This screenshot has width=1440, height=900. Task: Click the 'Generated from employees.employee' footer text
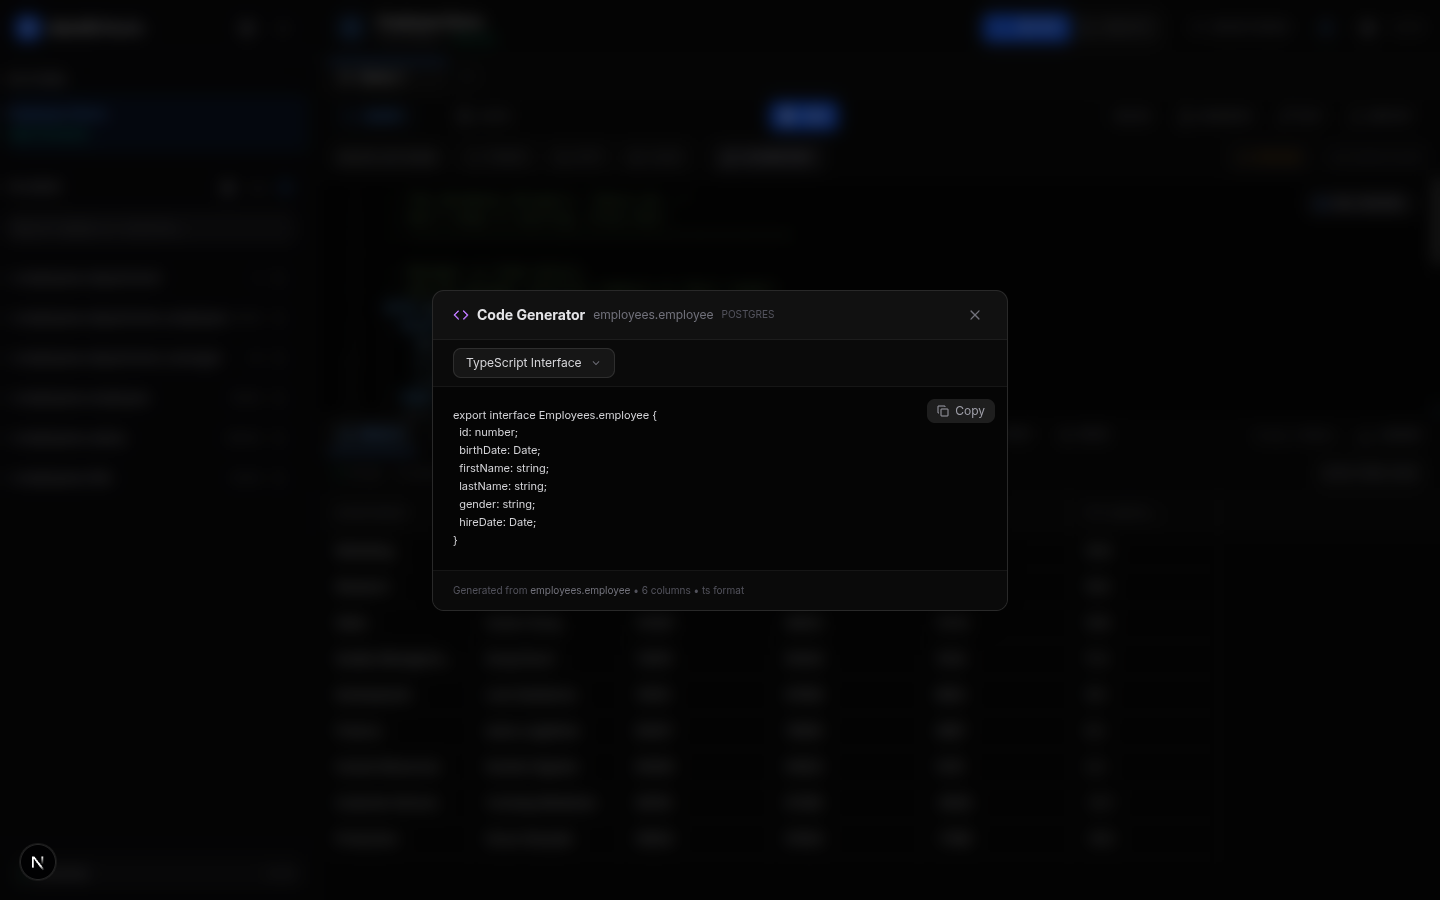click(541, 591)
